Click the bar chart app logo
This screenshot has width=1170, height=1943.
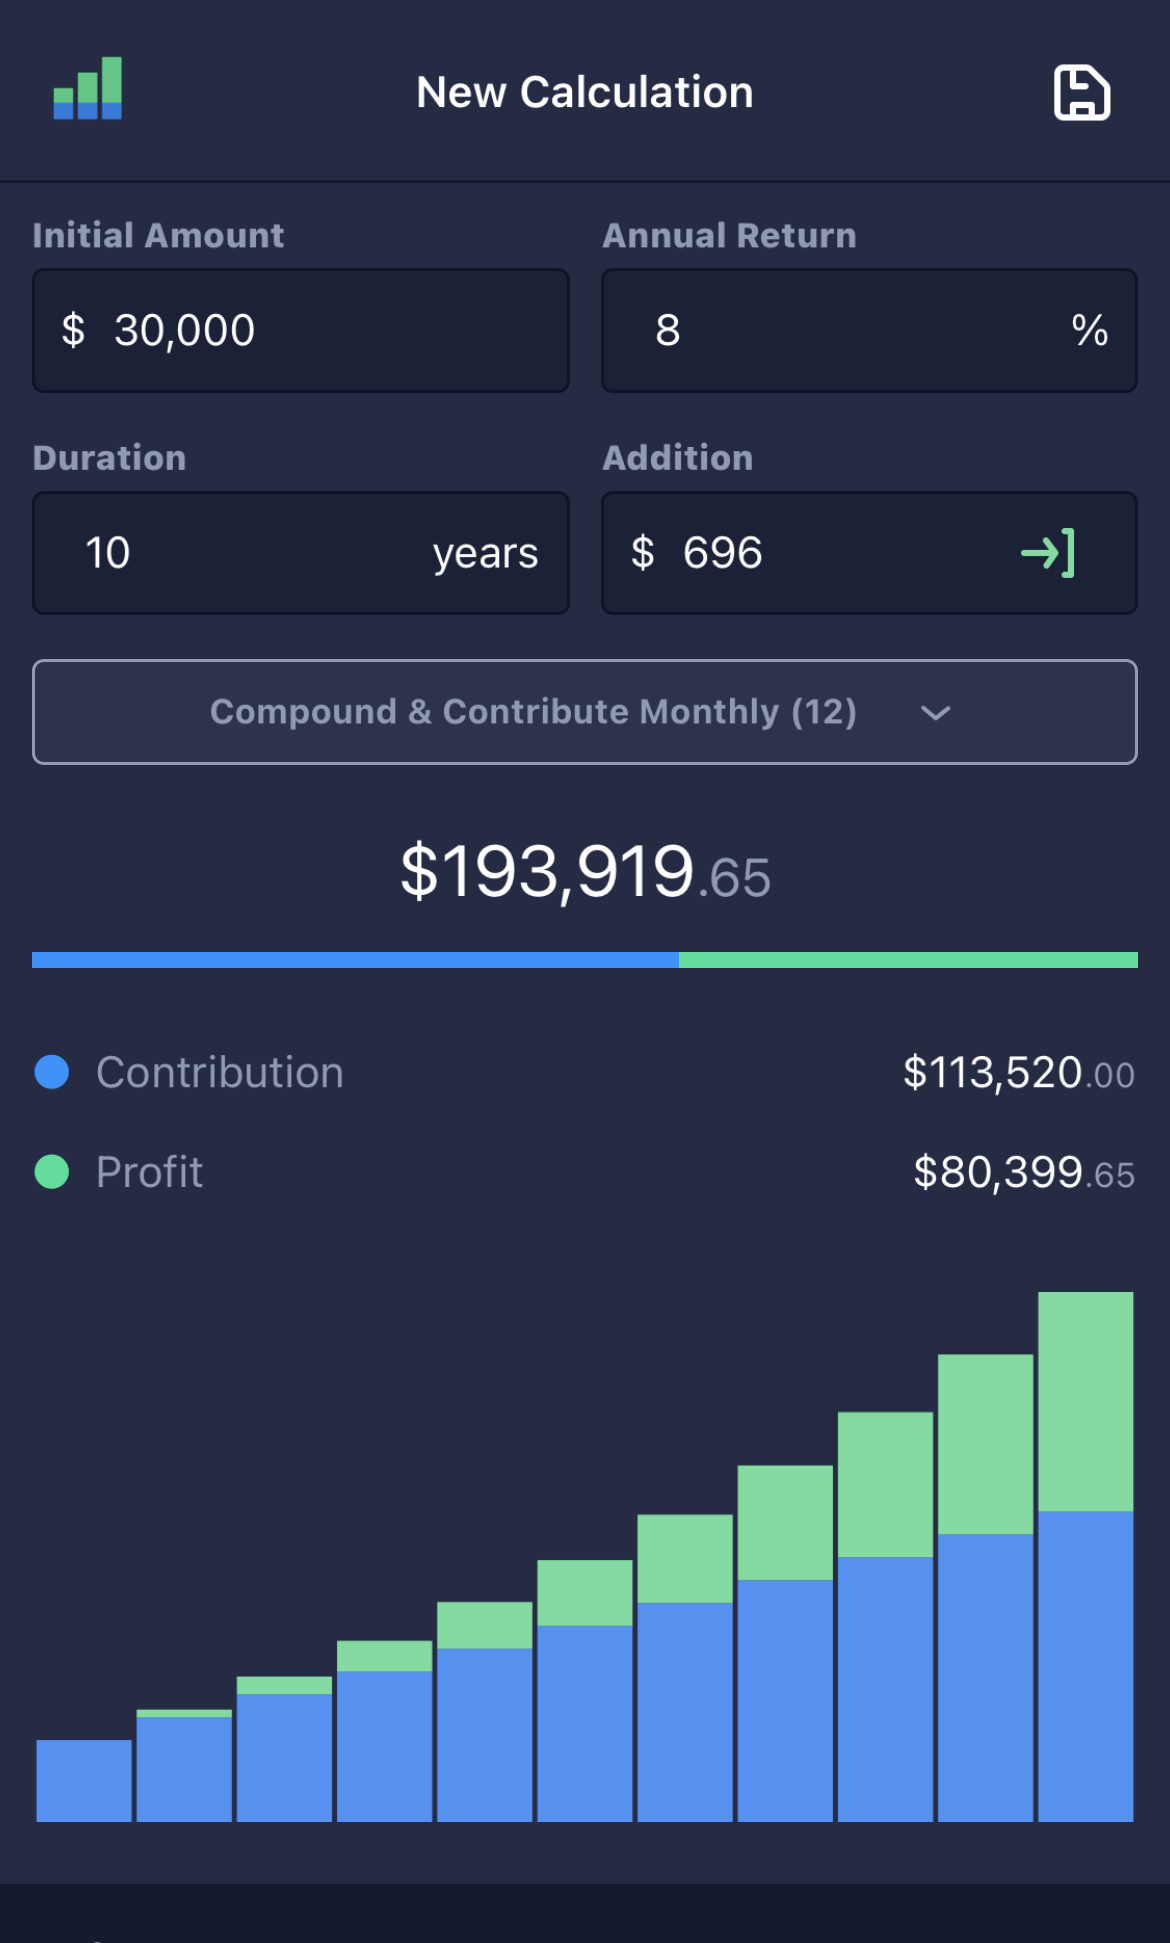click(88, 89)
